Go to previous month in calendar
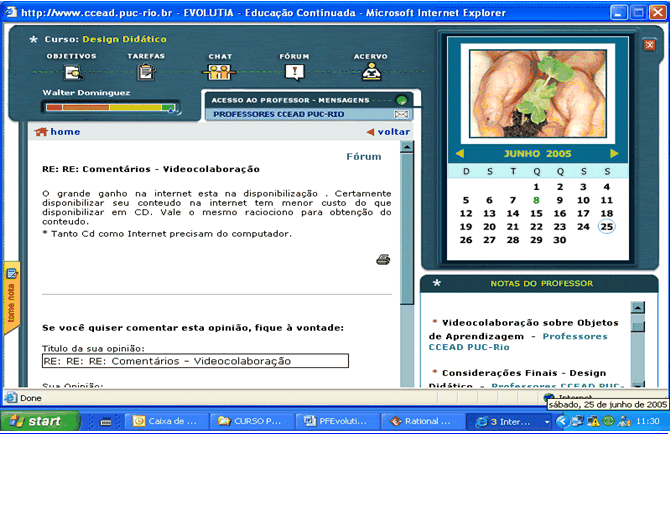The image size is (671, 508). point(459,154)
